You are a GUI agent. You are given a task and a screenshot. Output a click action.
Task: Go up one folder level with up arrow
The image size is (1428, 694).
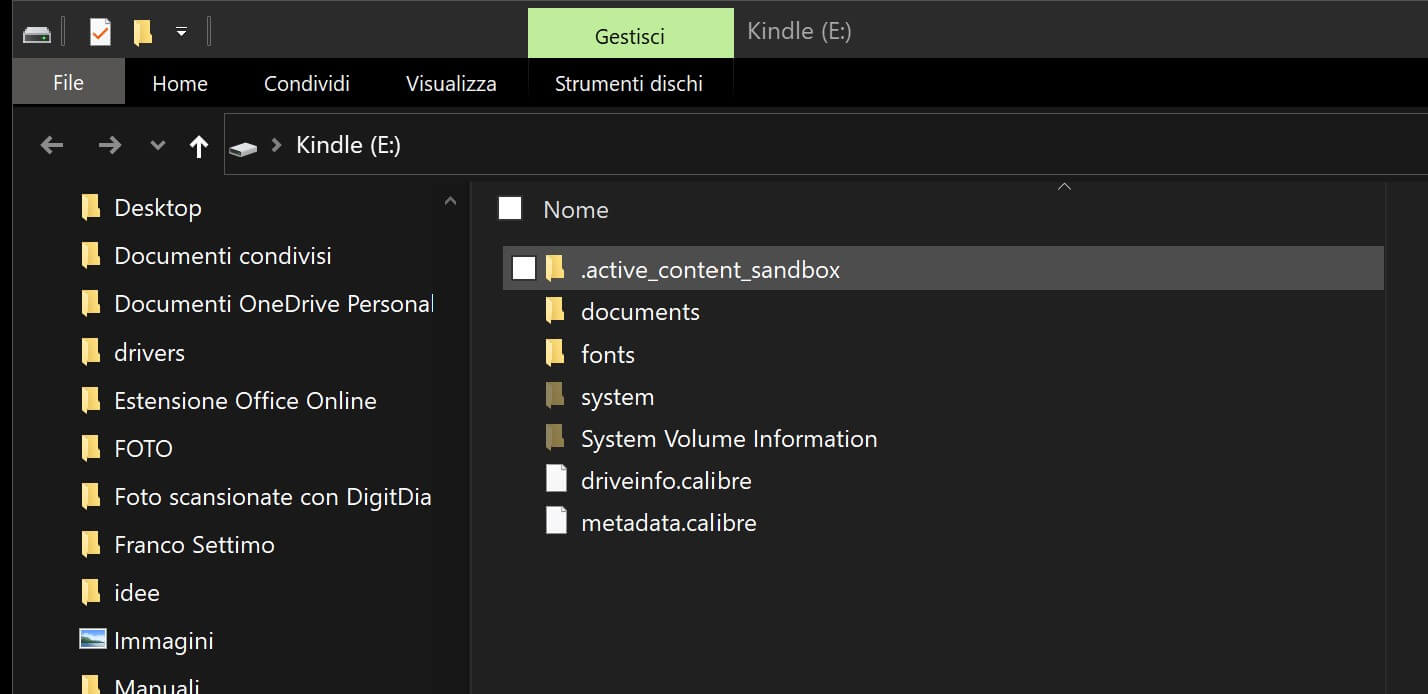[x=199, y=146]
